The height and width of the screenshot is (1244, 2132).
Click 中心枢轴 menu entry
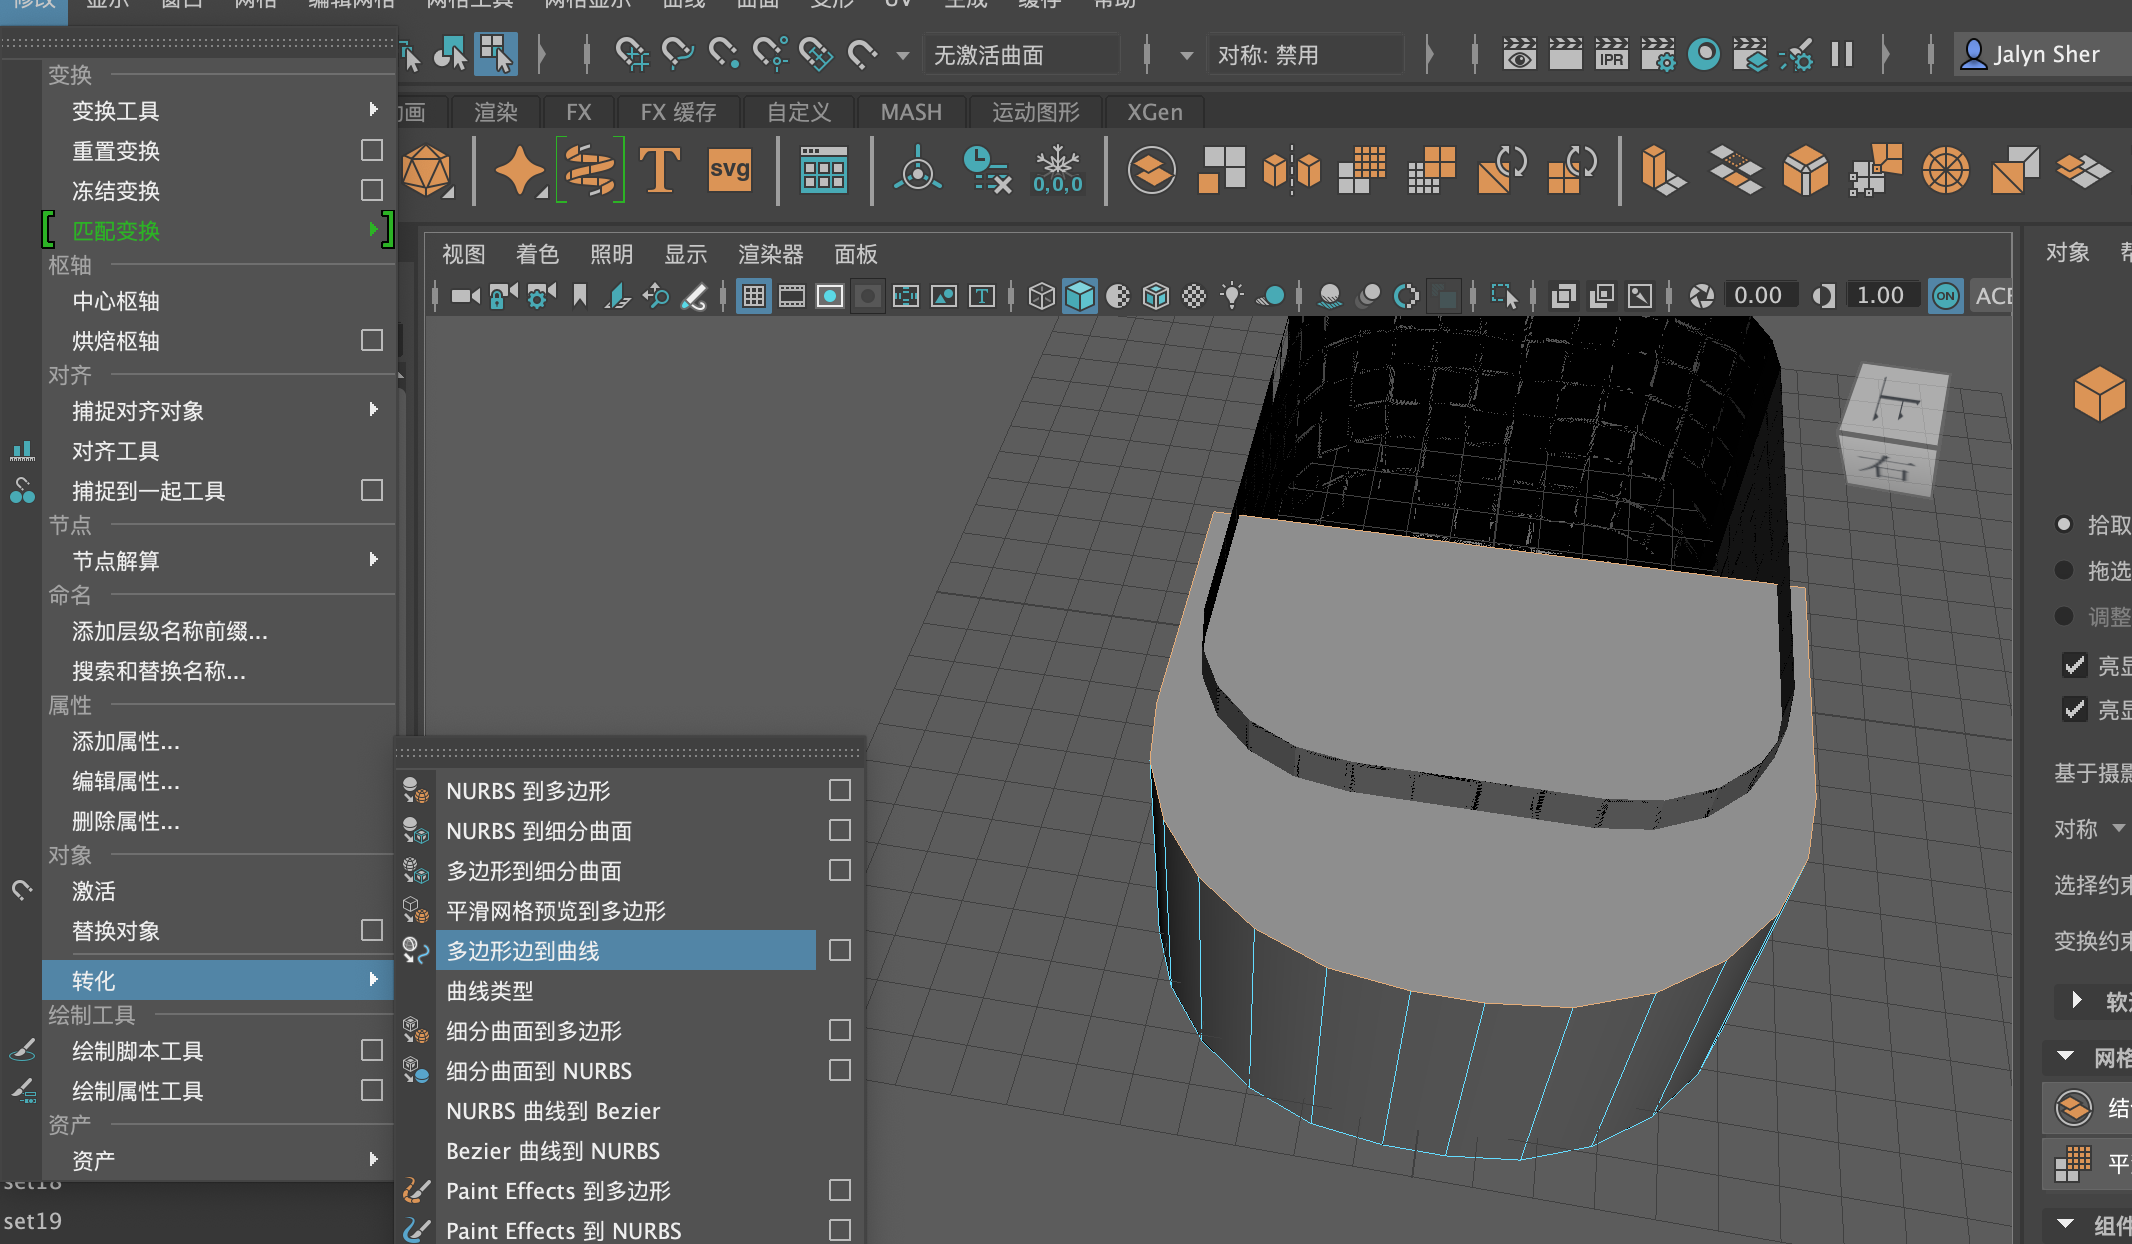tap(116, 301)
